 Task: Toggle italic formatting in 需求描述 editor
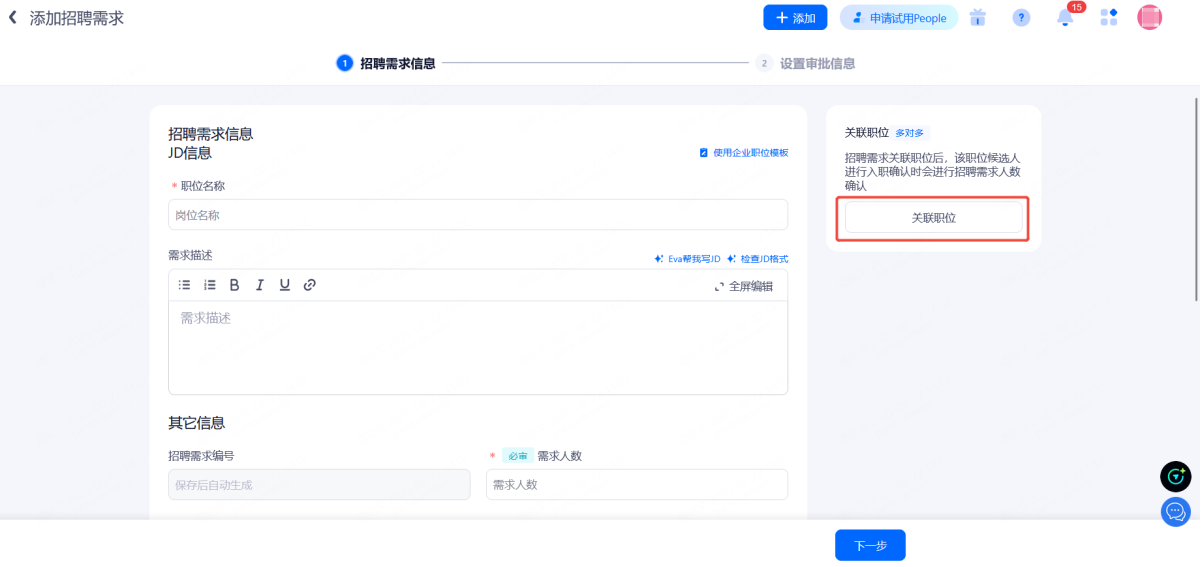[260, 285]
